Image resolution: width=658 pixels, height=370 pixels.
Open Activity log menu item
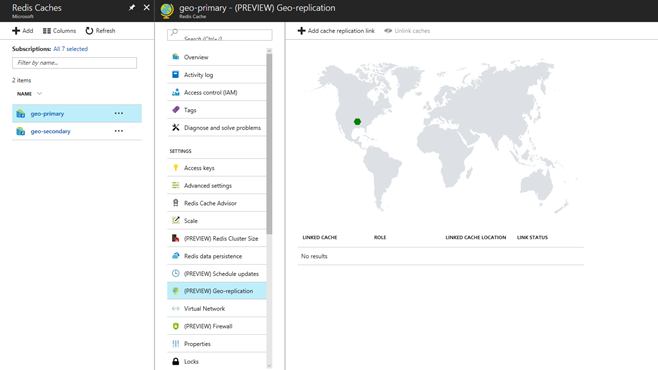(x=217, y=74)
